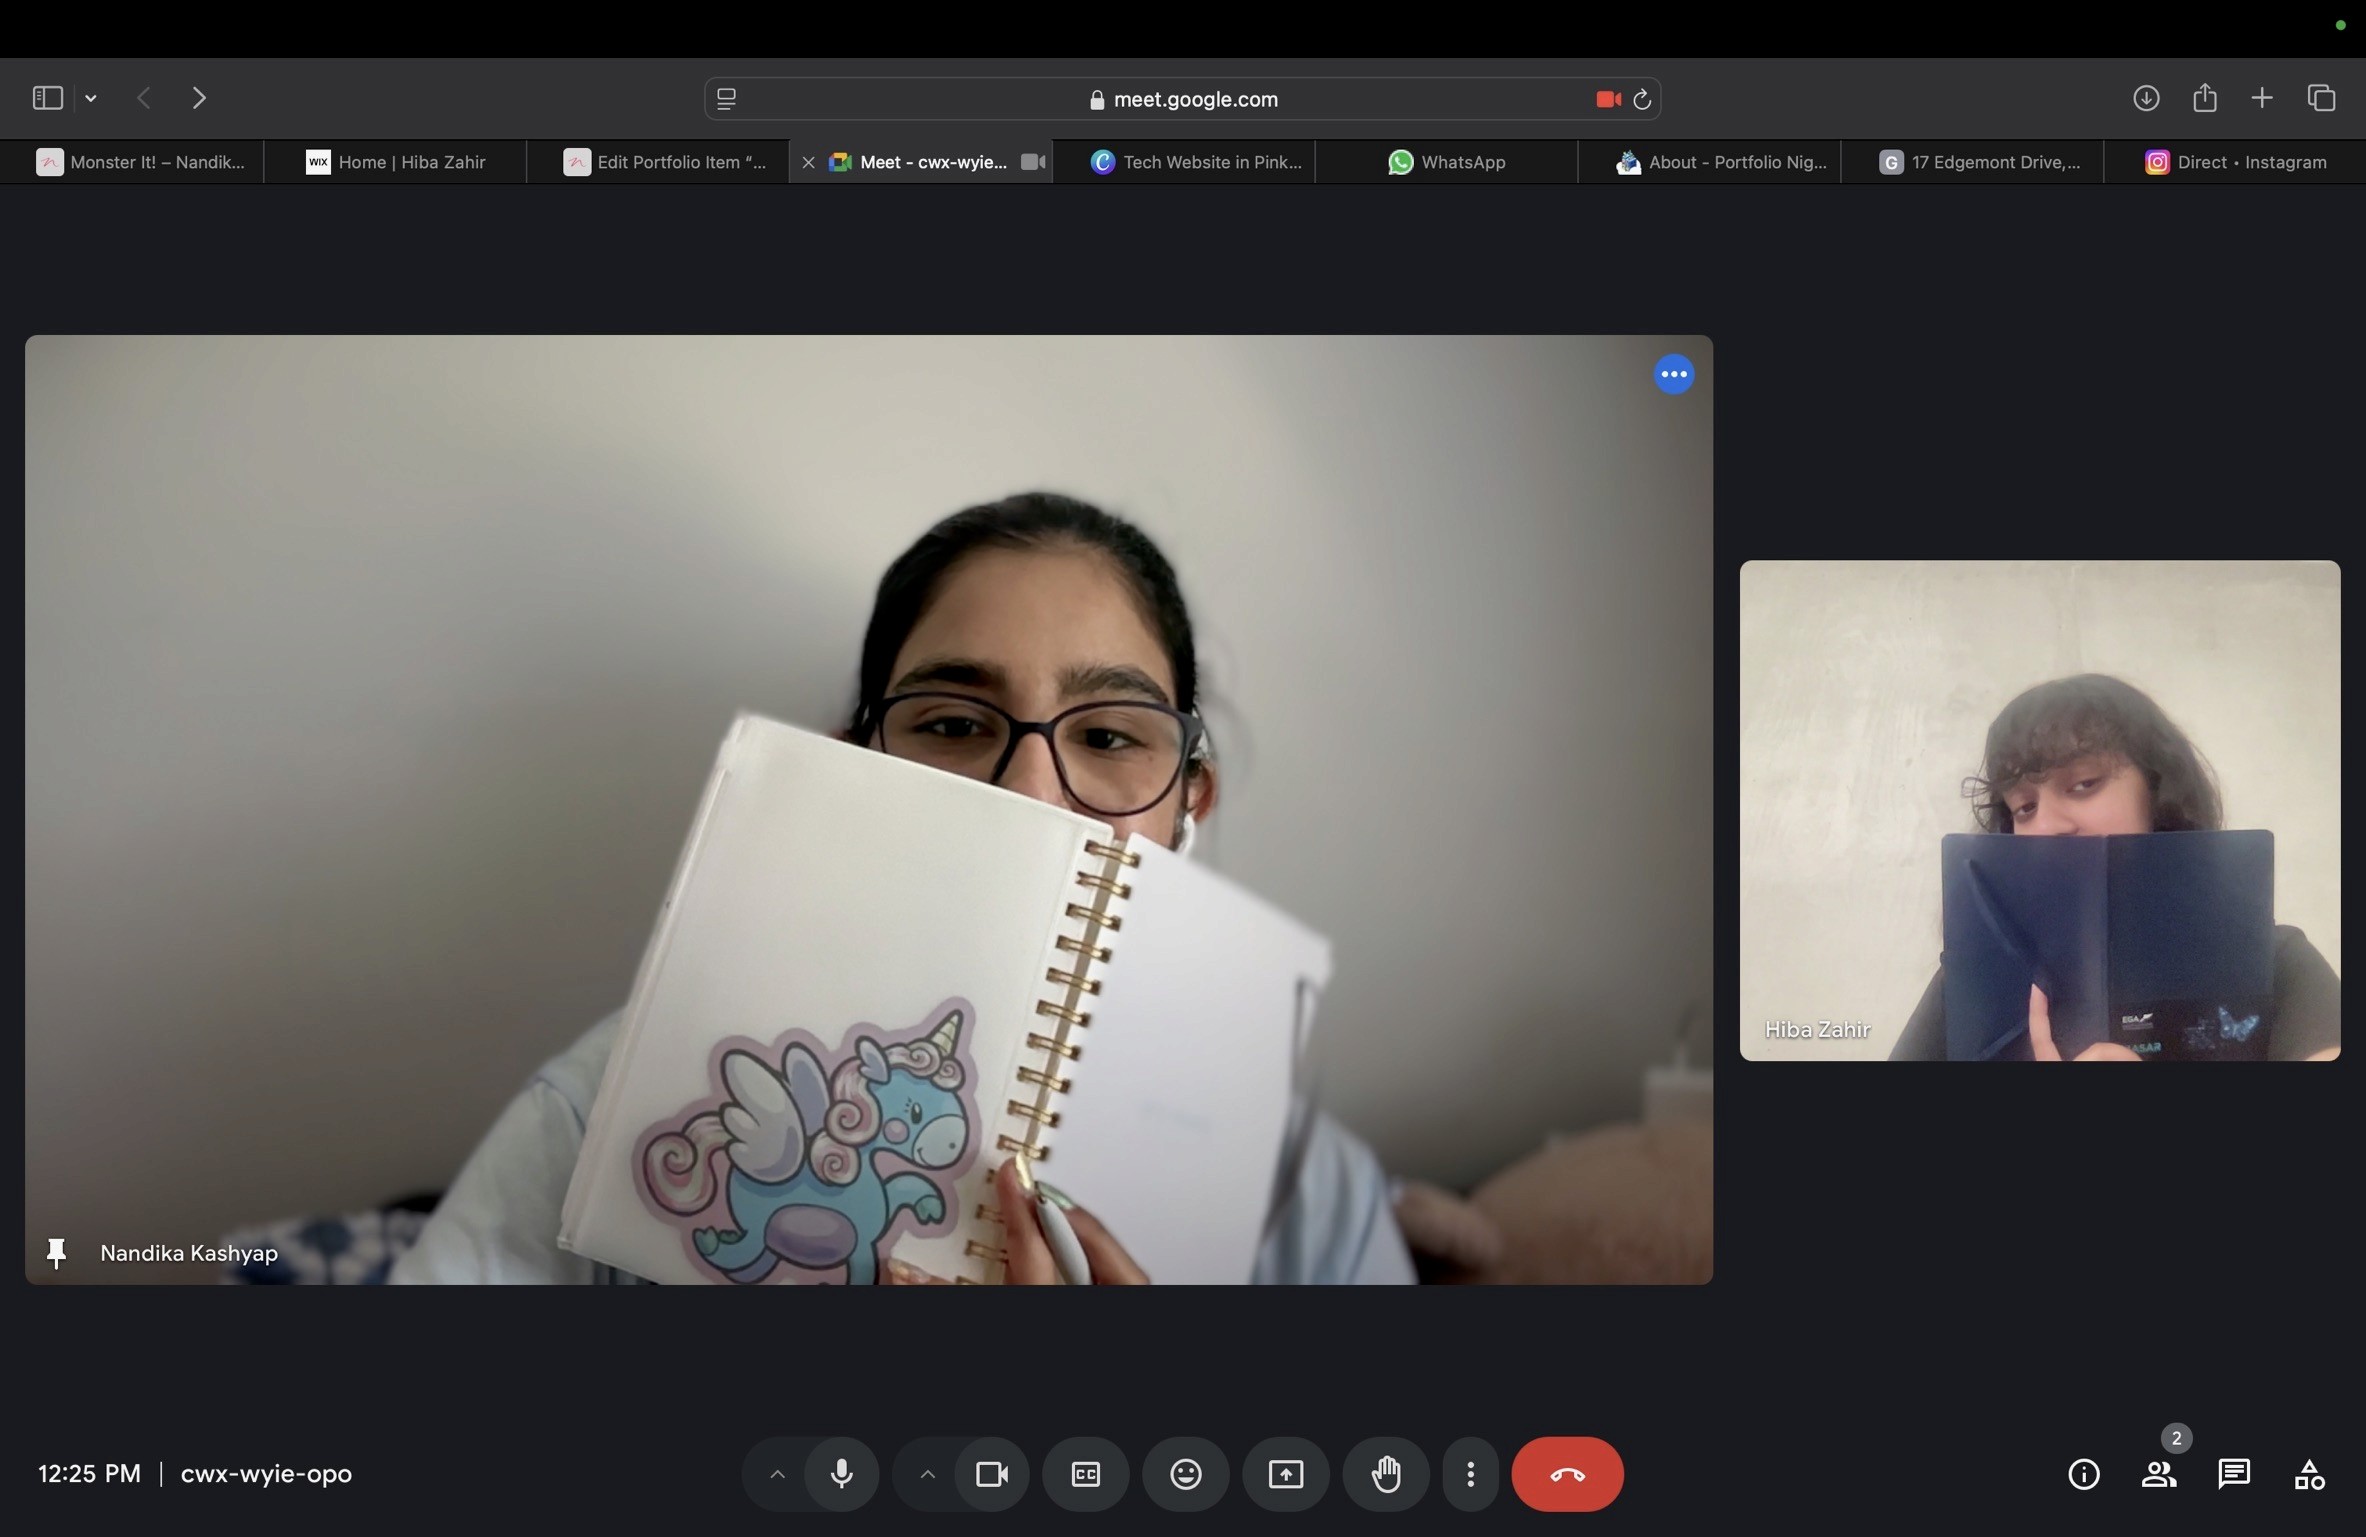
Task: Show Safari downloads
Action: tap(2146, 98)
